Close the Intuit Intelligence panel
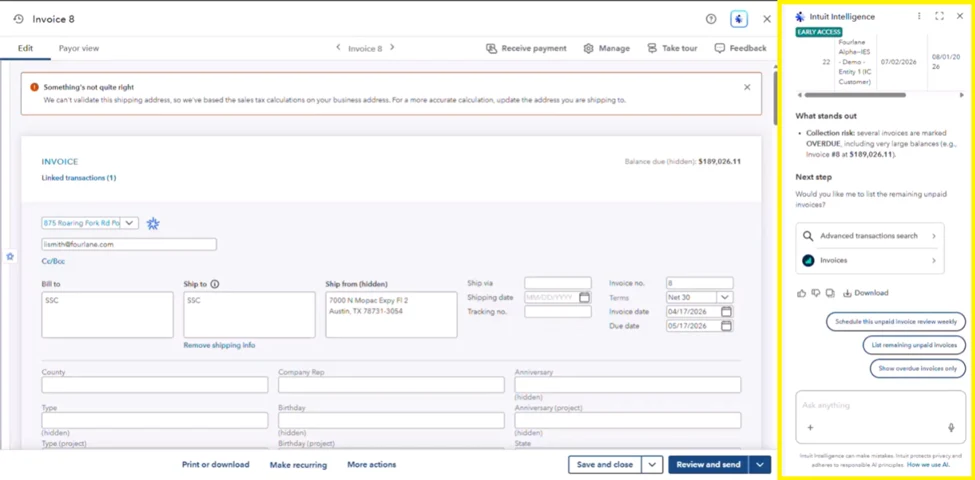Image resolution: width=975 pixels, height=480 pixels. [x=959, y=16]
